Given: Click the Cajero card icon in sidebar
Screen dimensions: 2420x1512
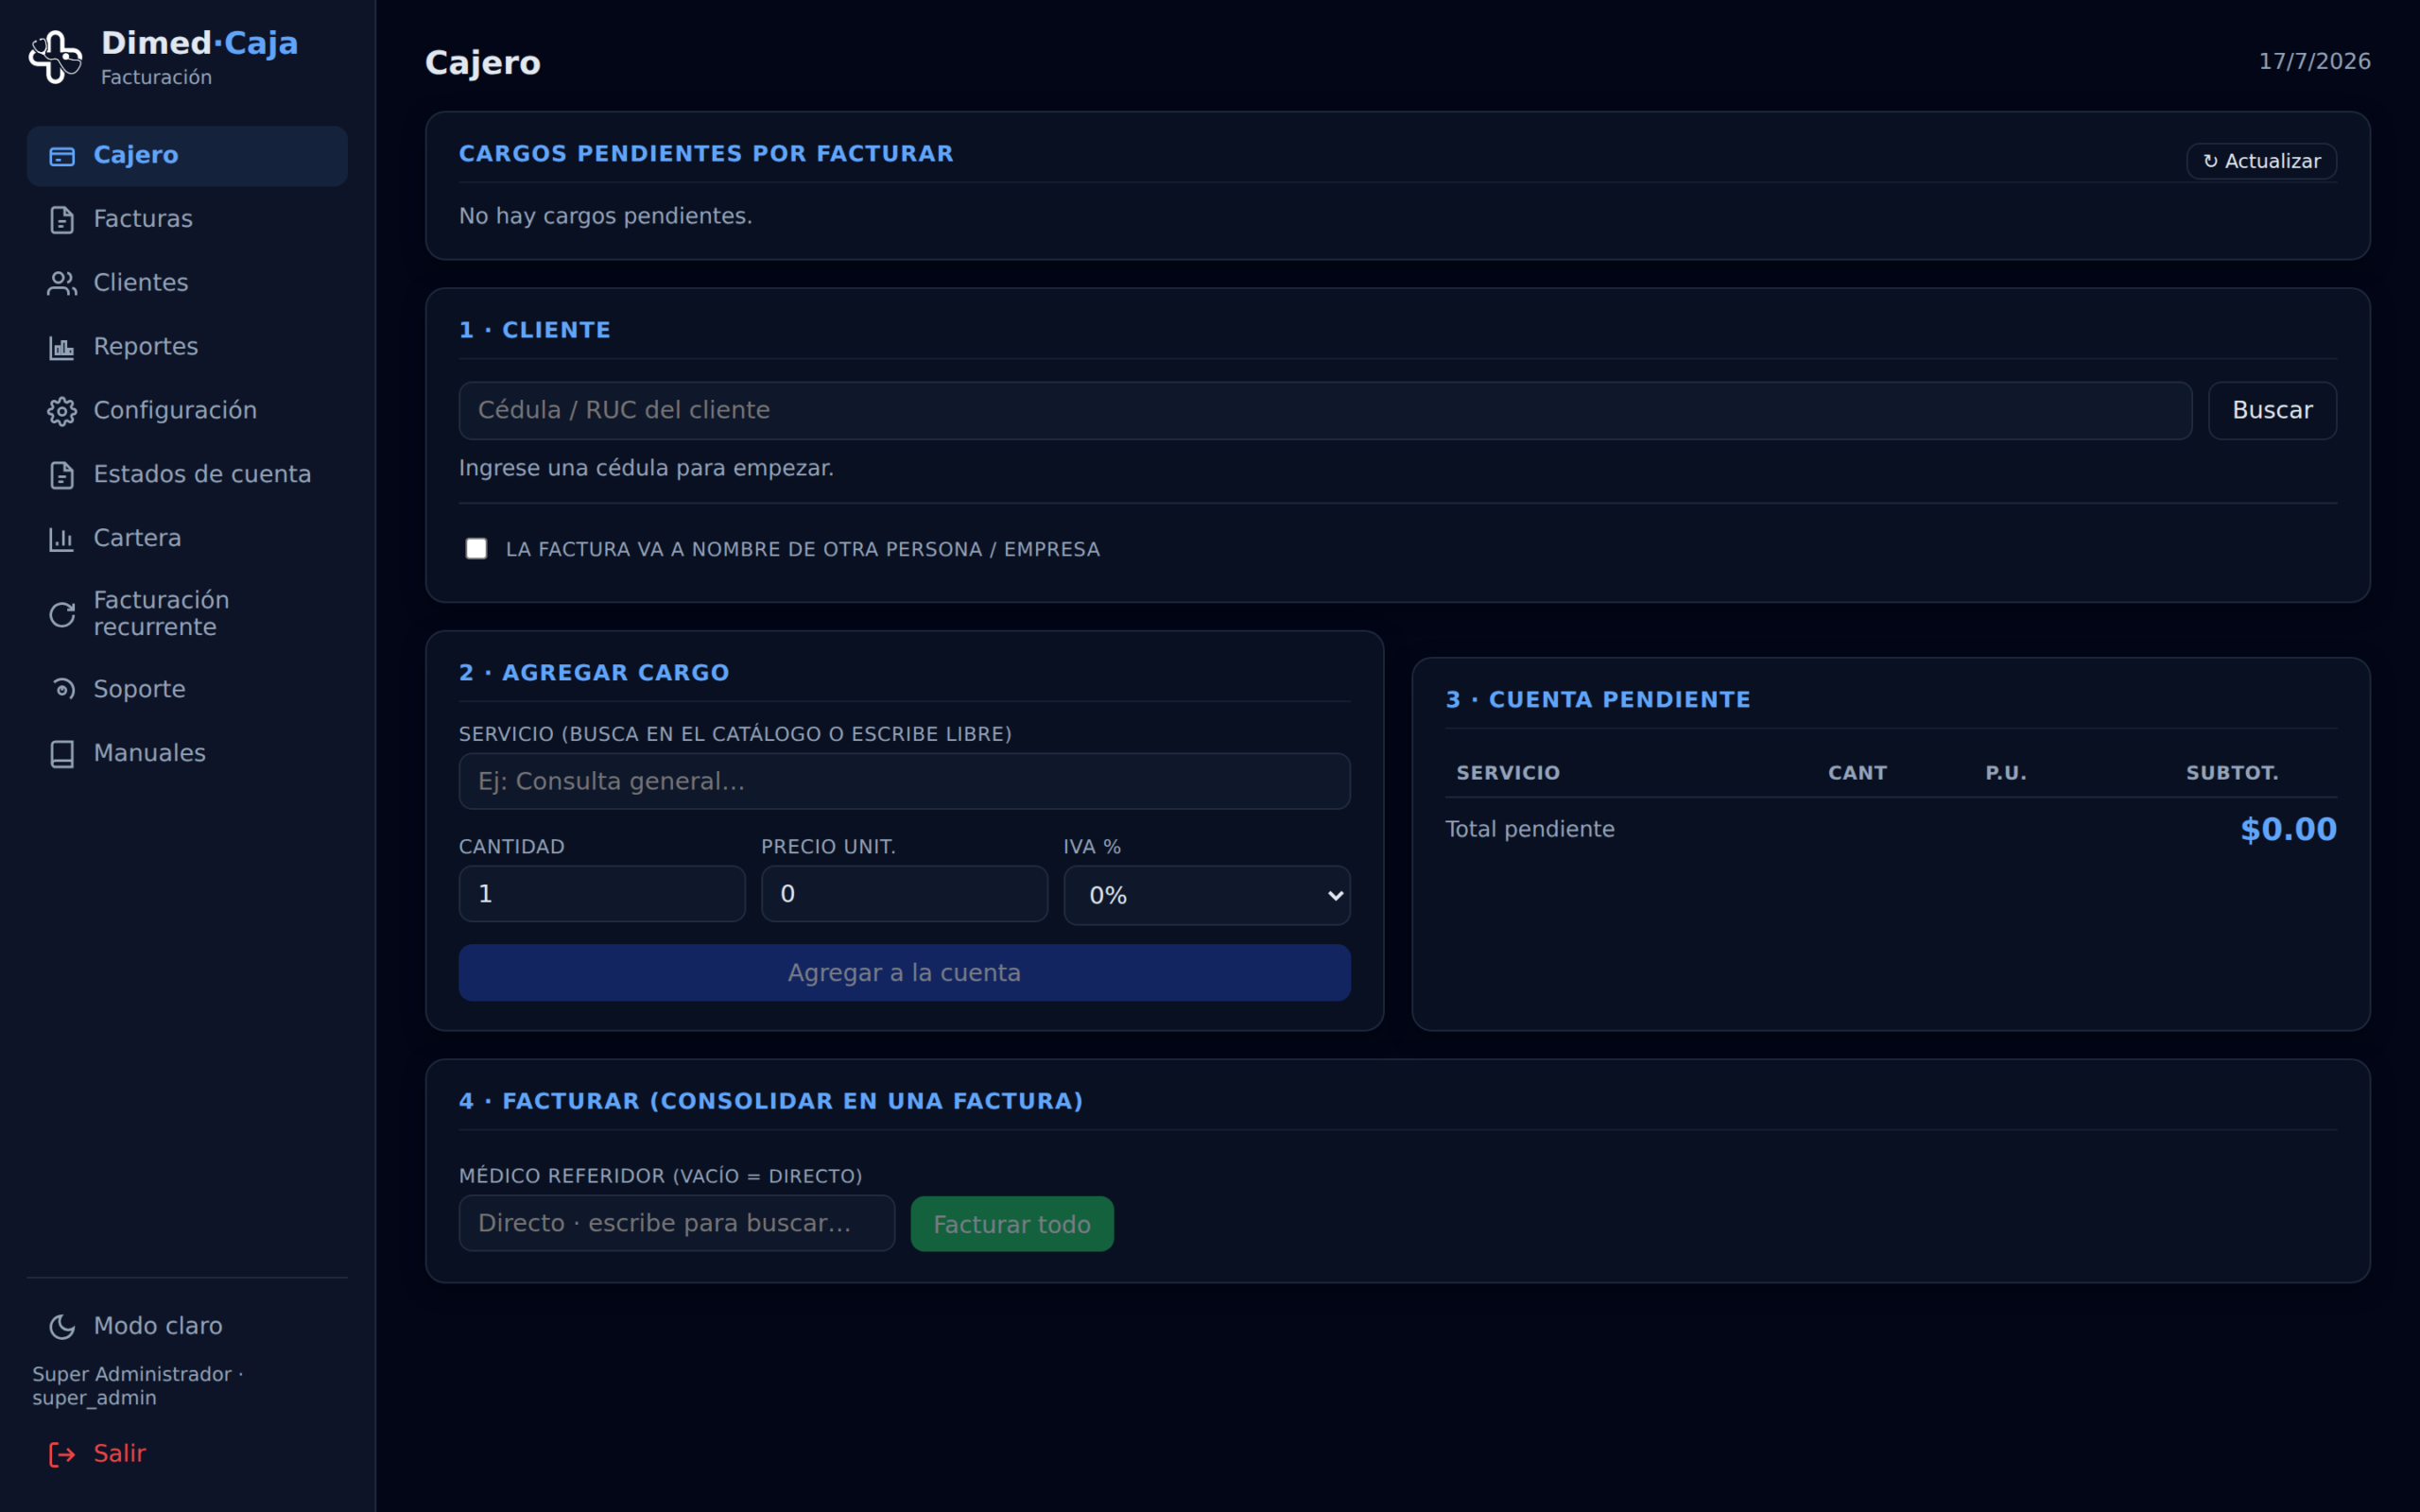Looking at the screenshot, I should pos(62,156).
